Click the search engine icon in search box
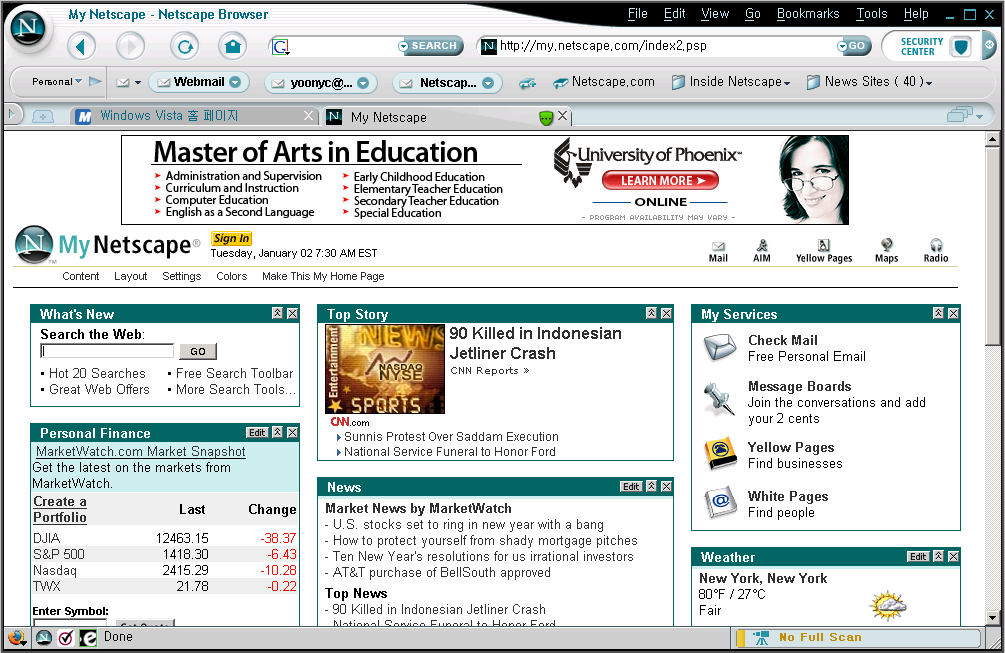 click(281, 46)
